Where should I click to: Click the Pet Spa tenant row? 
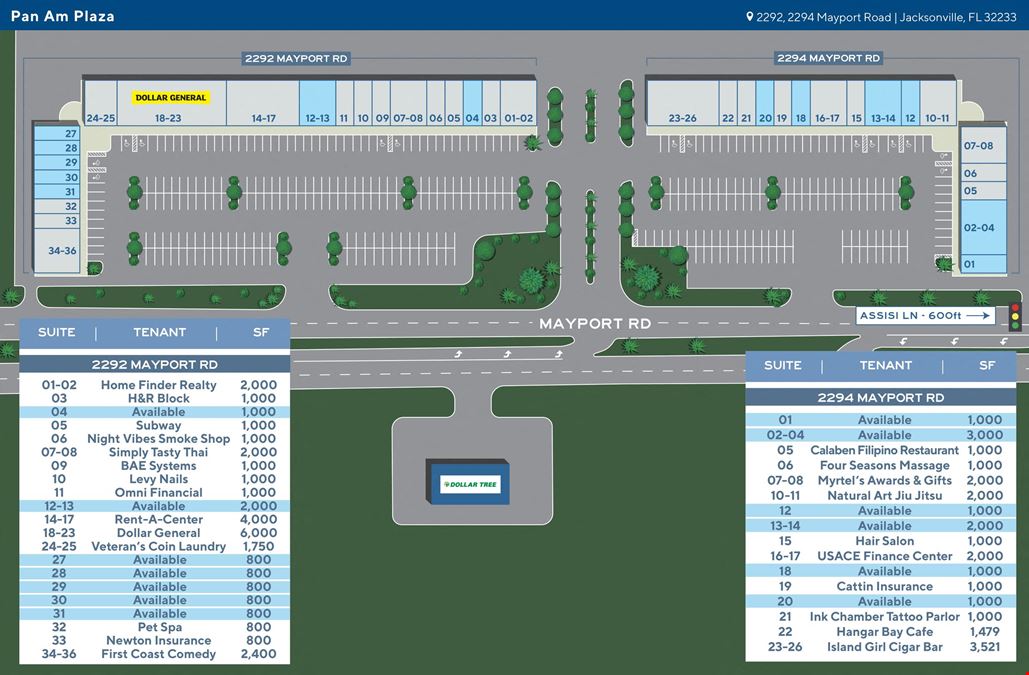coord(155,627)
